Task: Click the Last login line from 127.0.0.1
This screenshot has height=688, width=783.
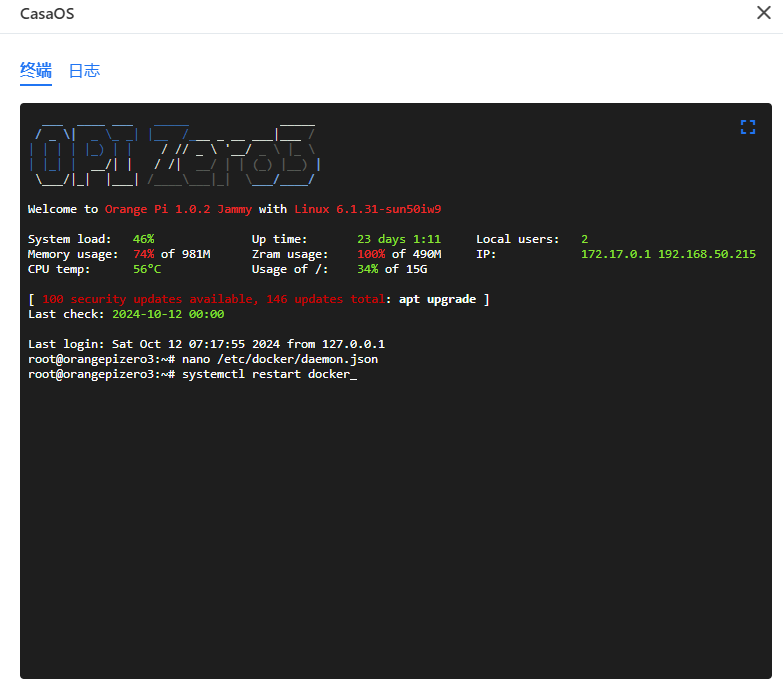Action: [206, 344]
